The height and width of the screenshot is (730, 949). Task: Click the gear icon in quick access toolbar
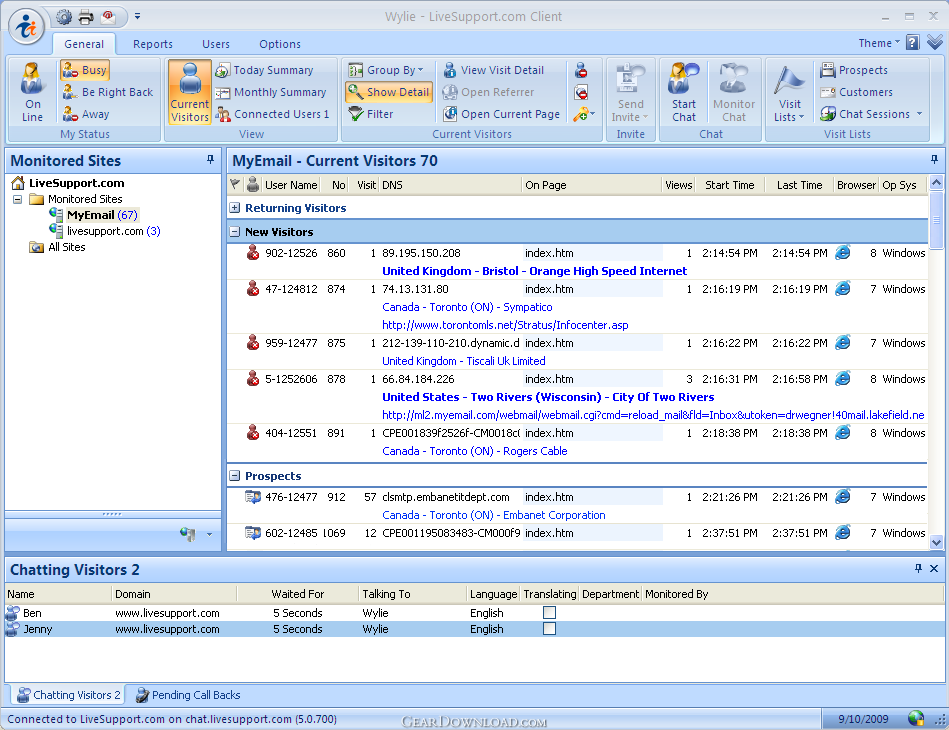(64, 17)
